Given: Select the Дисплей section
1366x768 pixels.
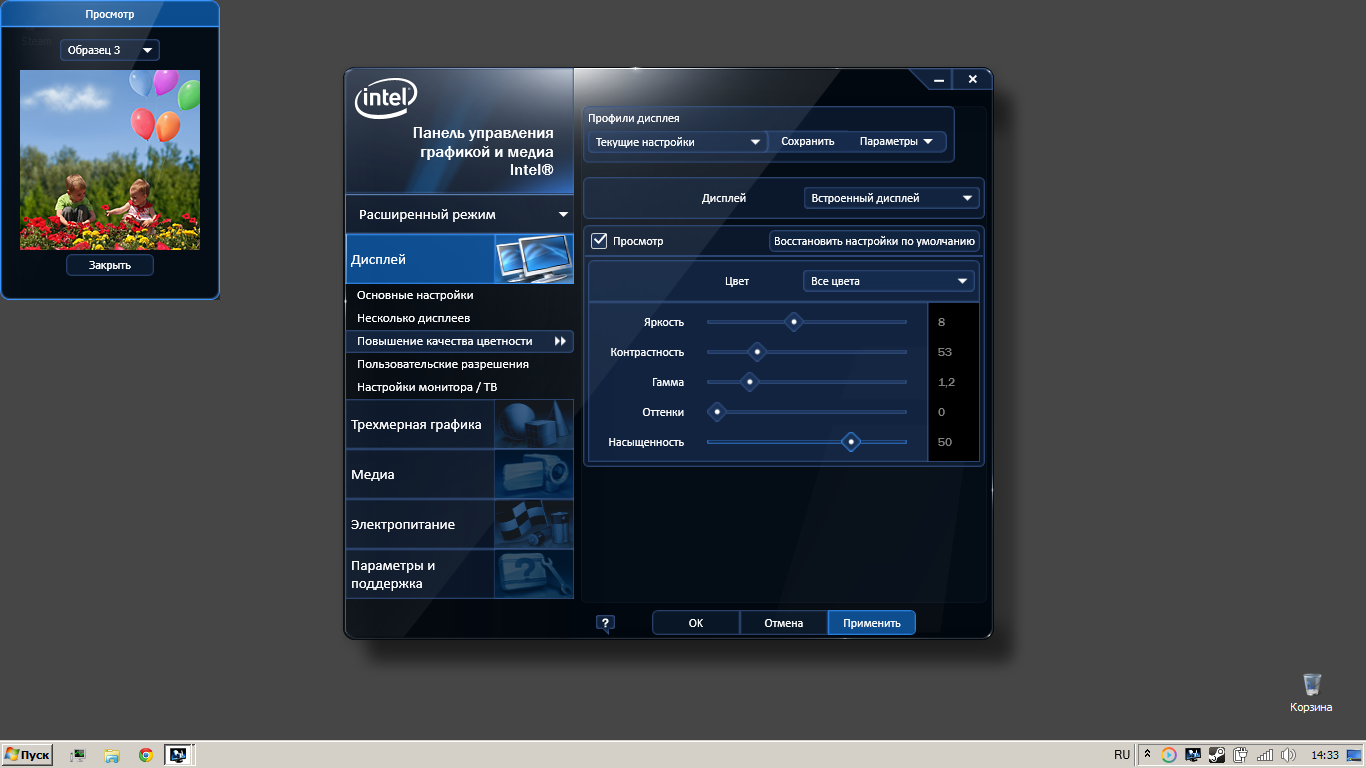Looking at the screenshot, I should pos(460,259).
